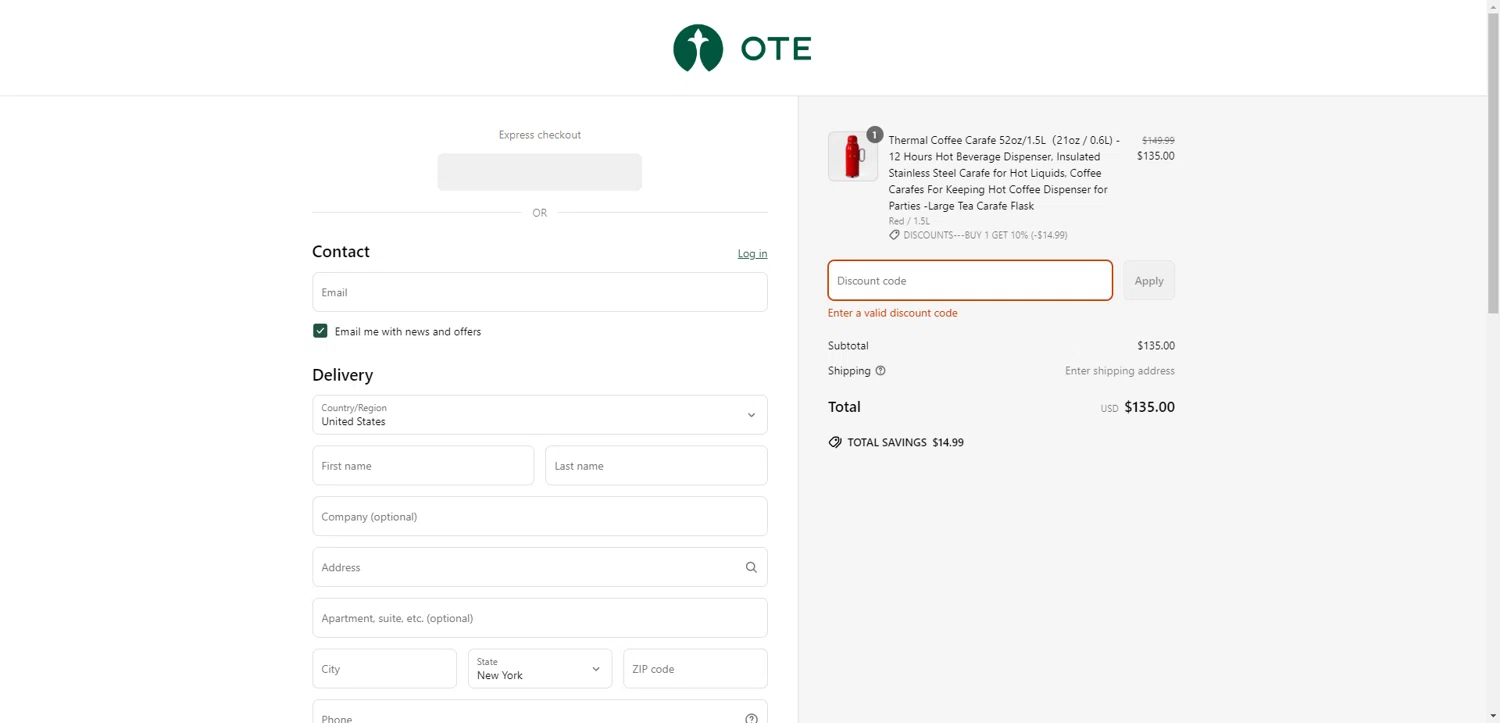This screenshot has height=723, width=1500.
Task: Focus the Apartment, suite, etc. field
Action: click(540, 618)
